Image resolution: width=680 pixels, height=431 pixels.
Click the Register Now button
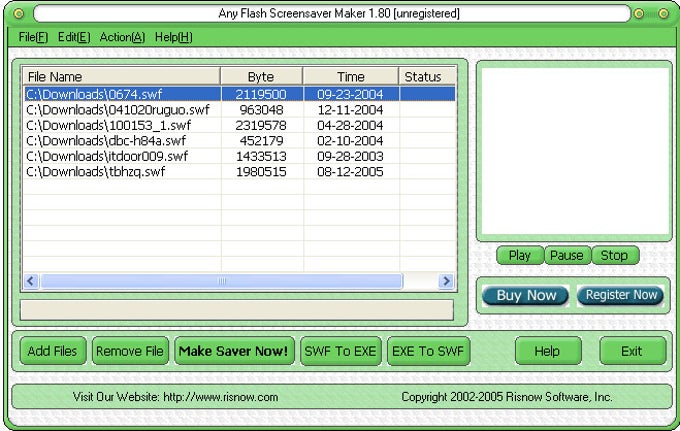point(621,295)
